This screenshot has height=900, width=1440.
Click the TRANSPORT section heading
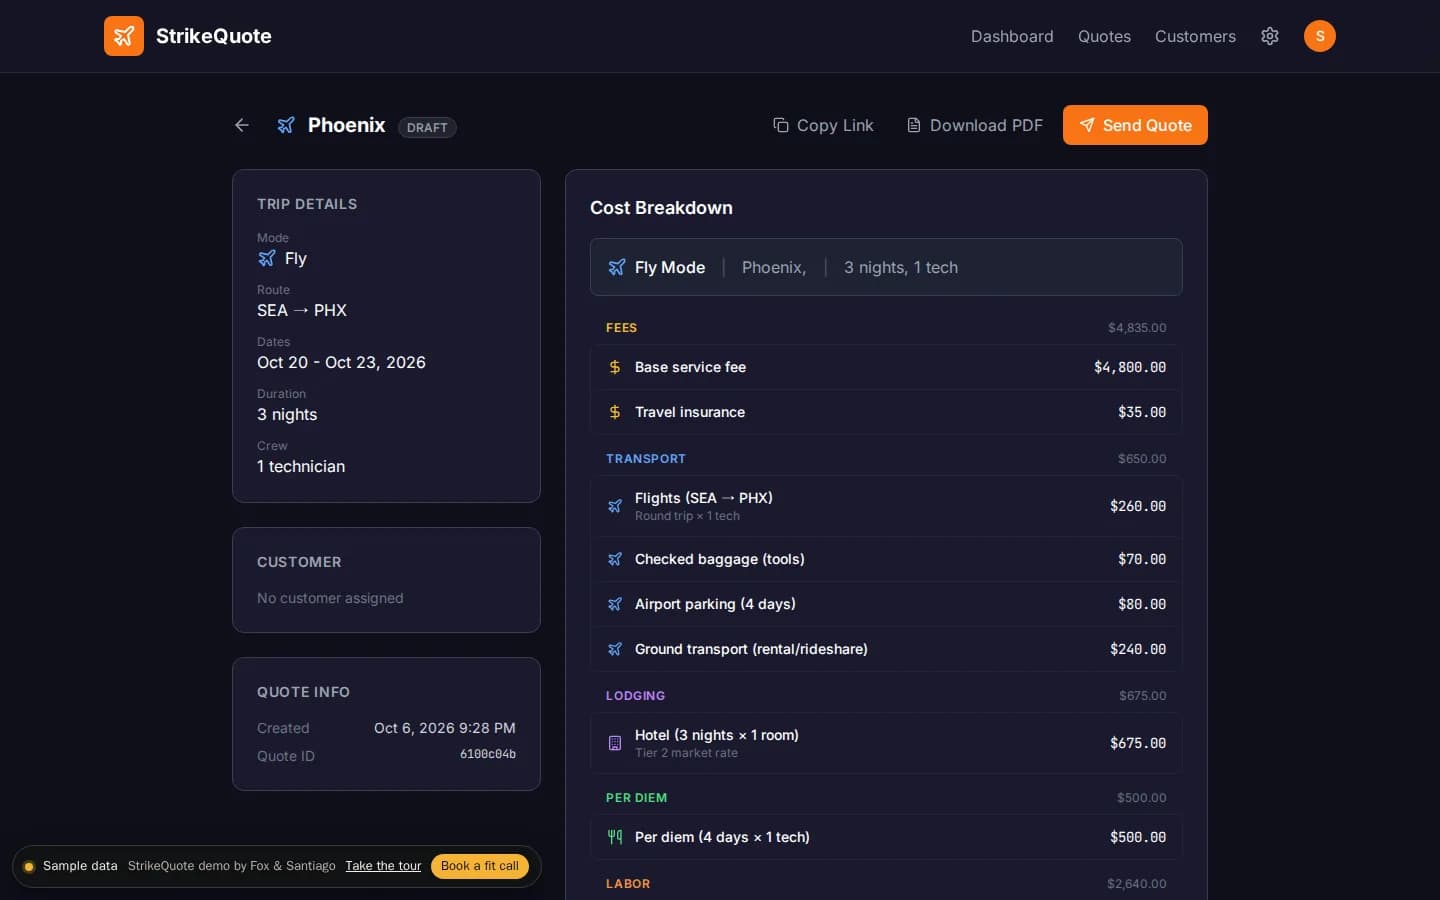tap(646, 459)
